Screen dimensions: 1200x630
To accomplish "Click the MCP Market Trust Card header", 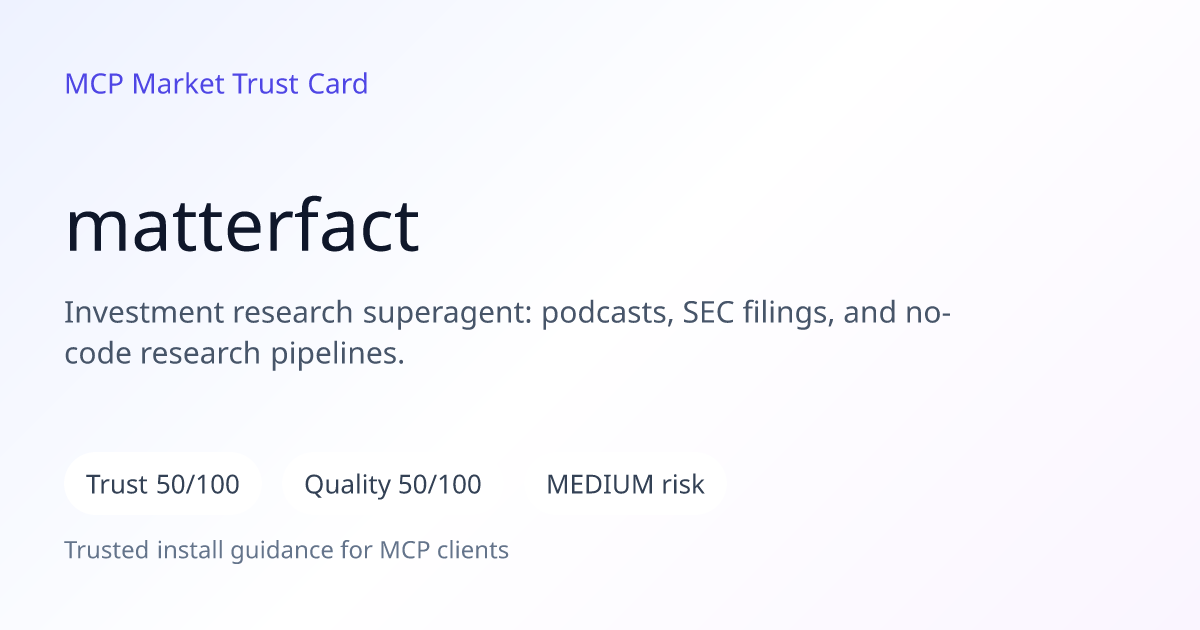I will click(216, 84).
